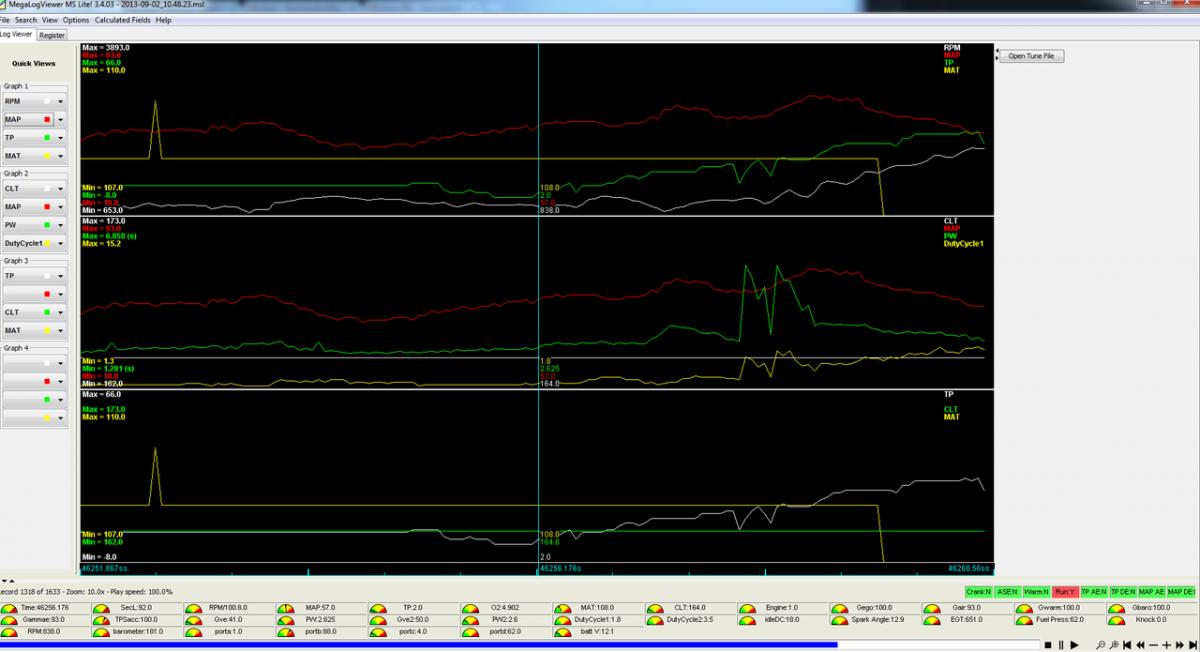Click green color swatch for Graph 2 PW
The image size is (1200, 652).
[47, 225]
